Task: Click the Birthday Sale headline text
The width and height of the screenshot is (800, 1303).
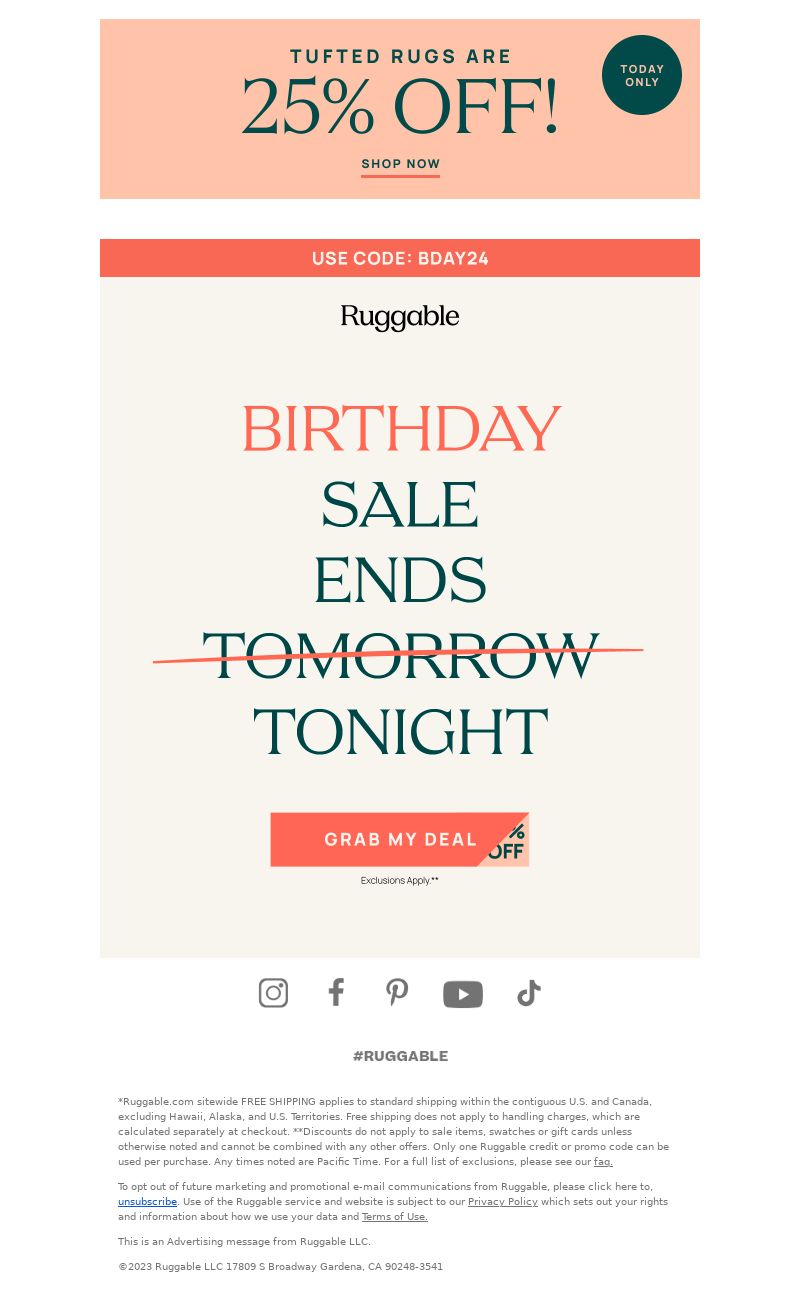Action: click(400, 467)
